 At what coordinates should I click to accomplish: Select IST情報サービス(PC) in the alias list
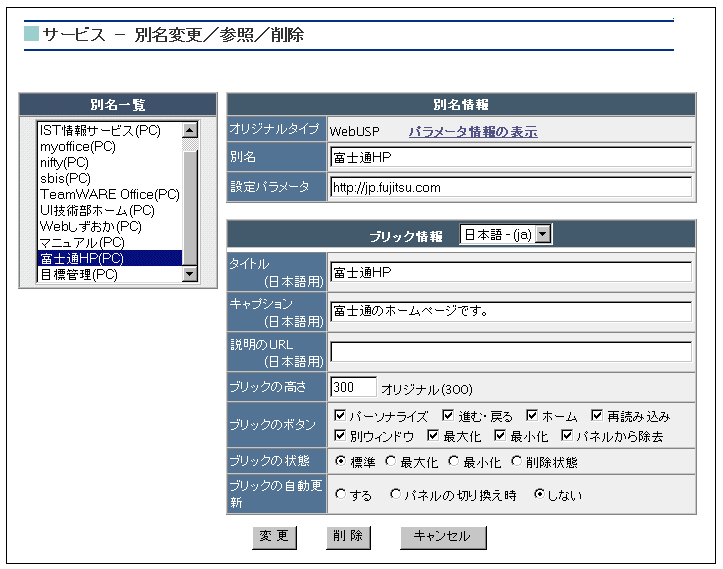tap(99, 130)
